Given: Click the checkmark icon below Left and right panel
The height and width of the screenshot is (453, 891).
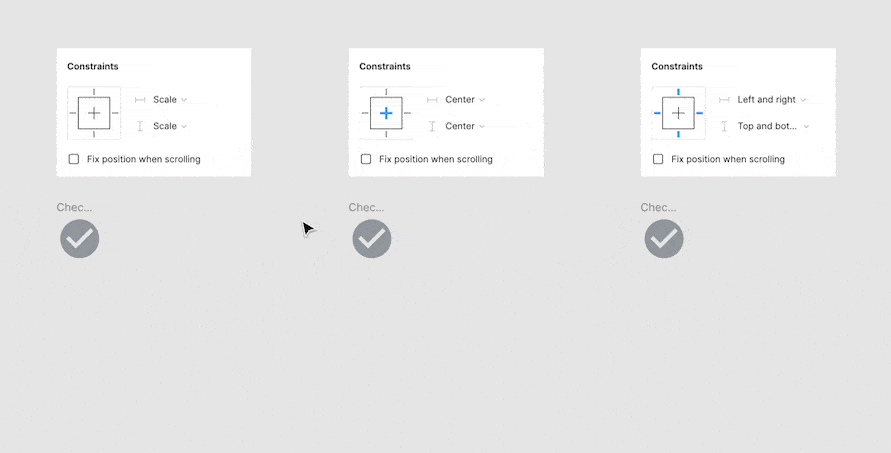Looking at the screenshot, I should coord(664,239).
